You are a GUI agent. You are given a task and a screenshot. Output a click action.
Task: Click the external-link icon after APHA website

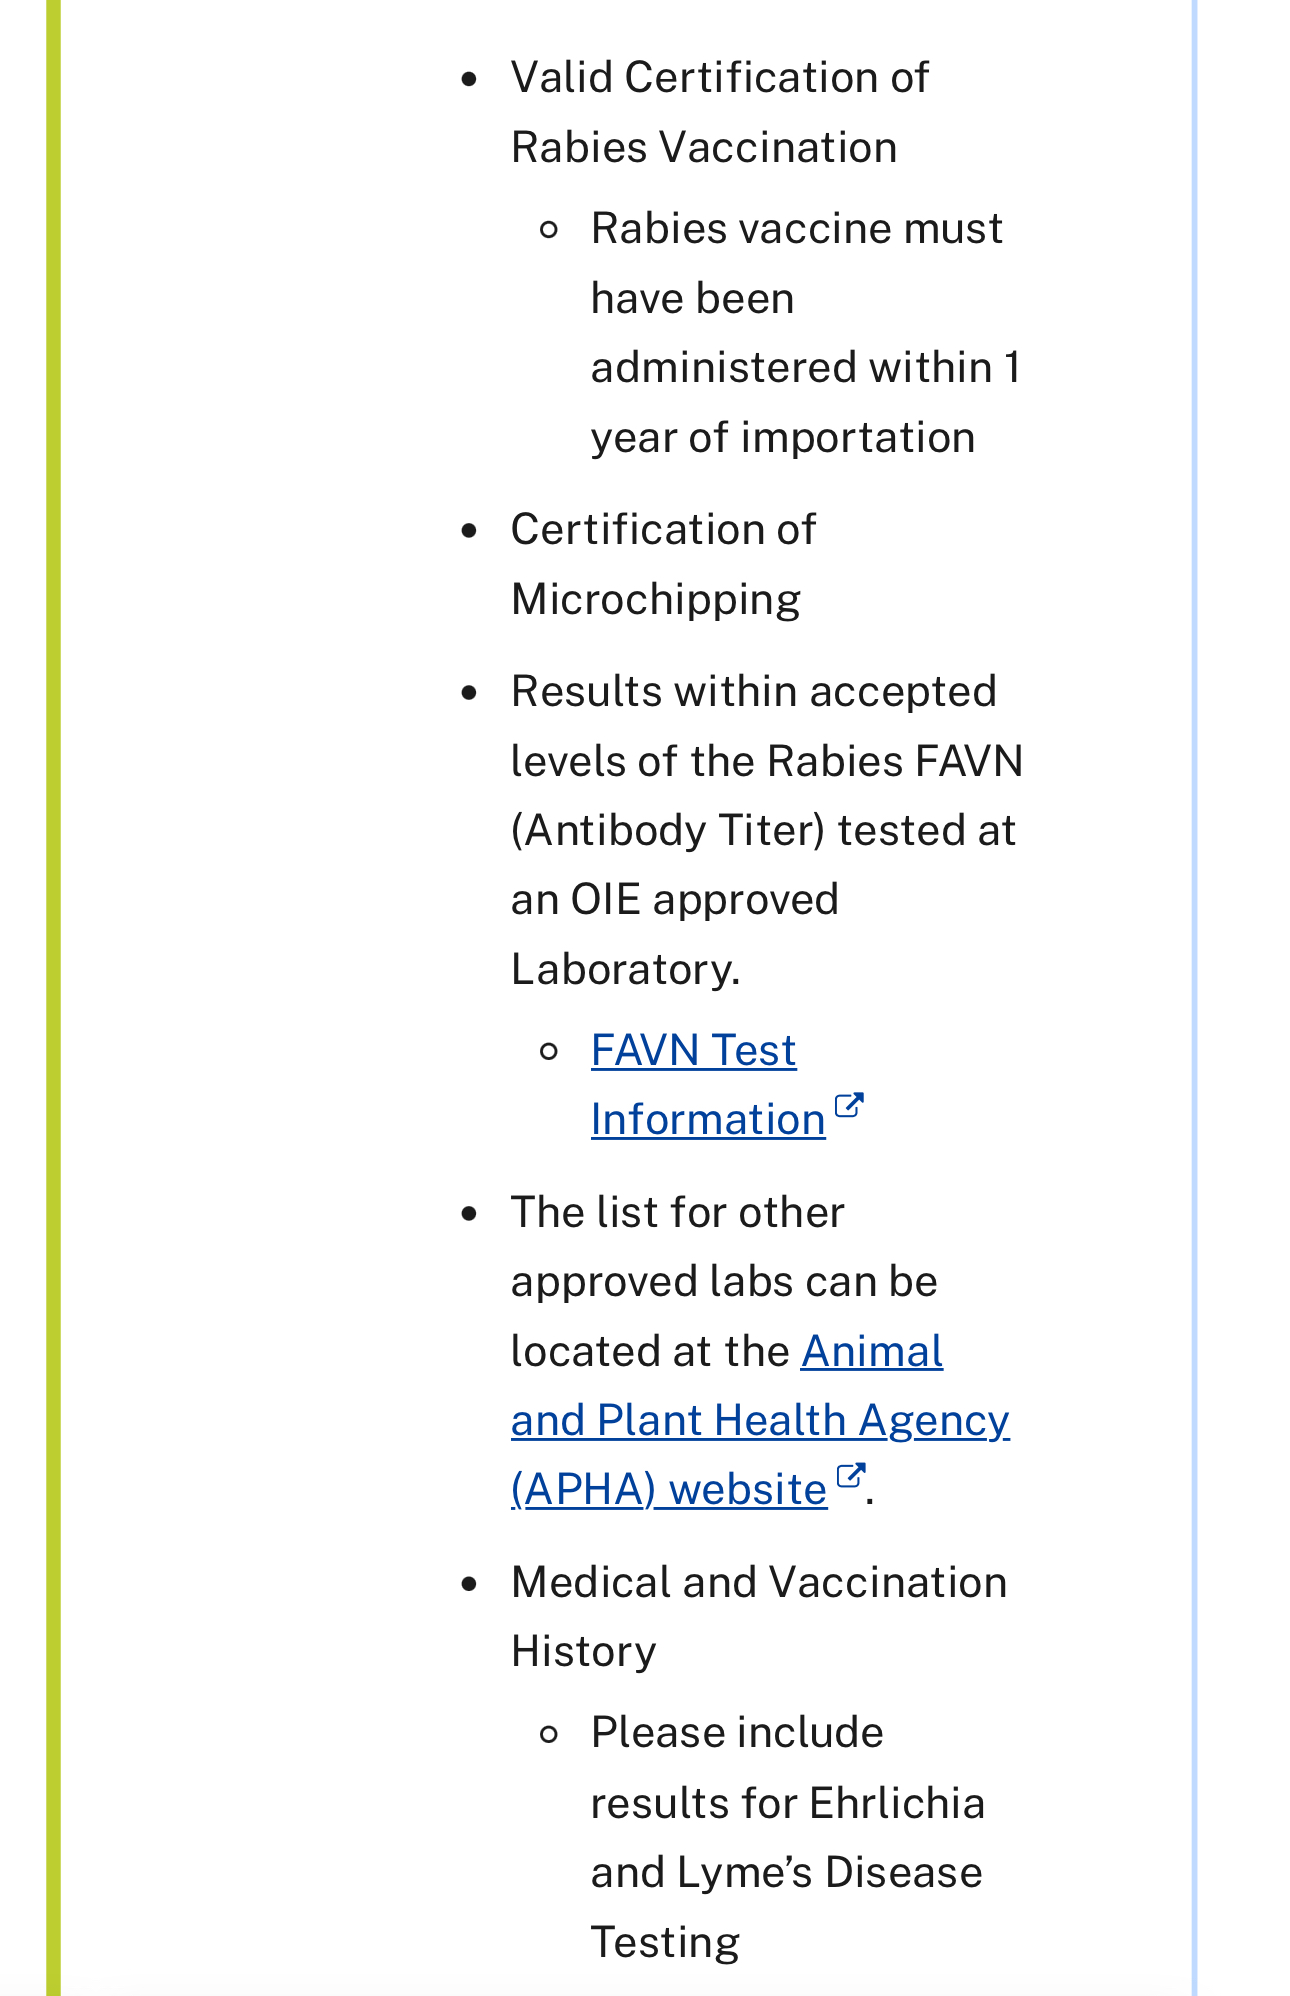(851, 1476)
